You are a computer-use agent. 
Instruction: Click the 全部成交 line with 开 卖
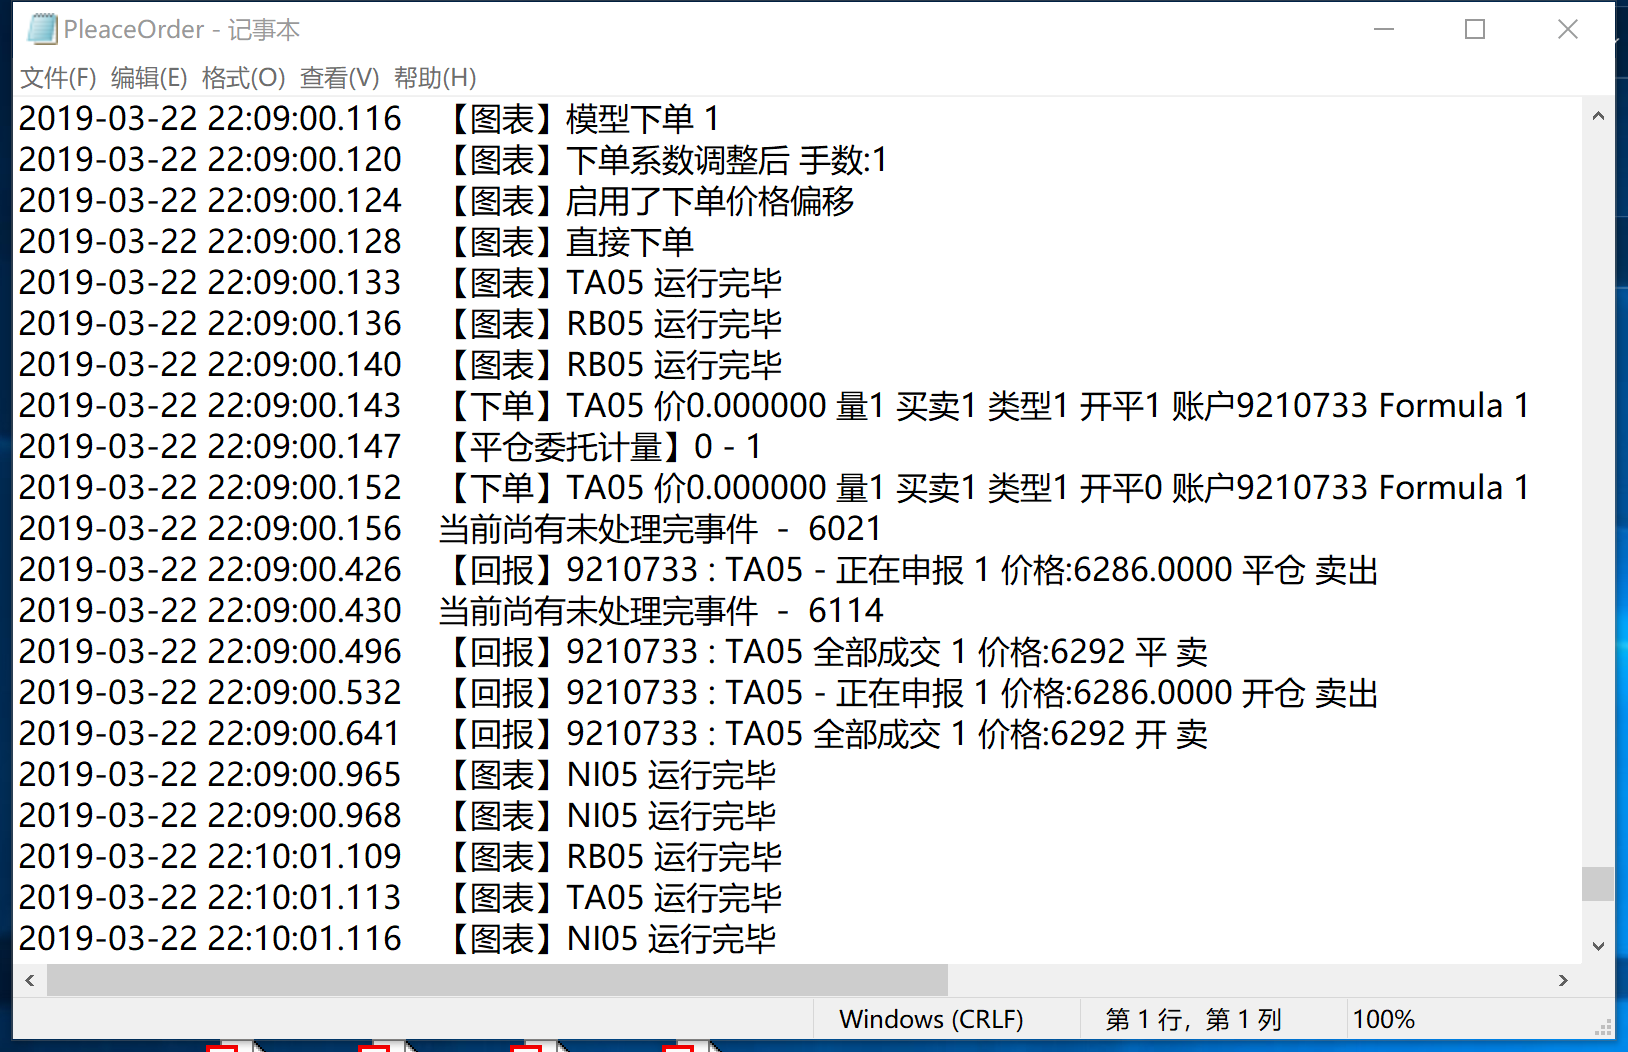point(613,734)
